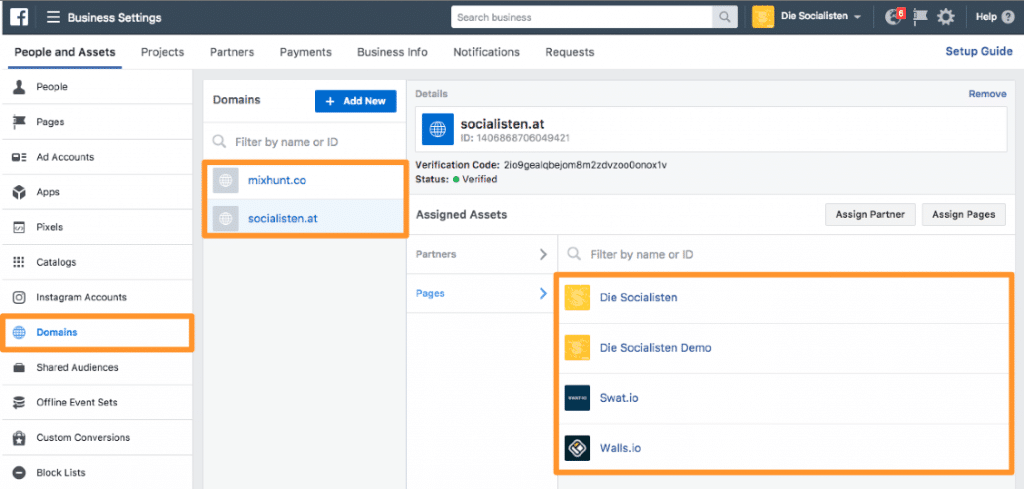The width and height of the screenshot is (1024, 489).
Task: Open the notifications globe icon with badge
Action: coord(894,17)
